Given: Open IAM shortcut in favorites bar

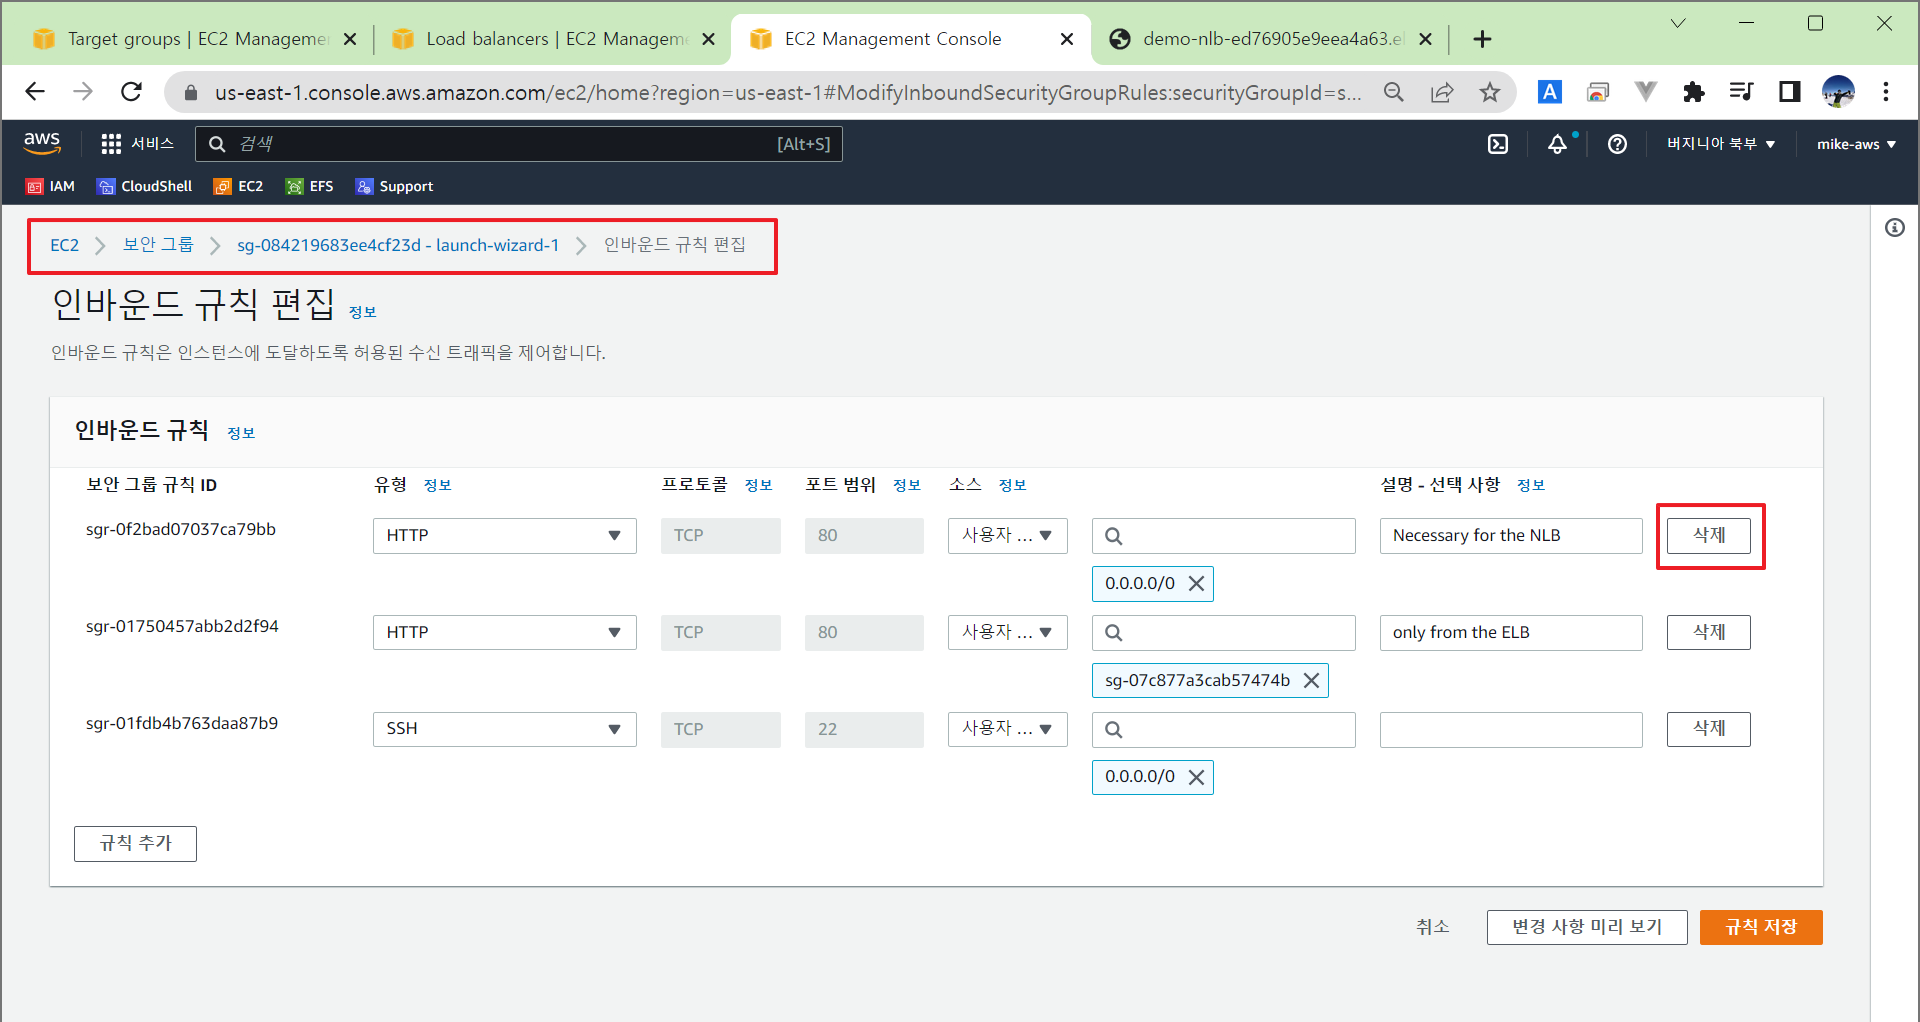Looking at the screenshot, I should coord(50,186).
